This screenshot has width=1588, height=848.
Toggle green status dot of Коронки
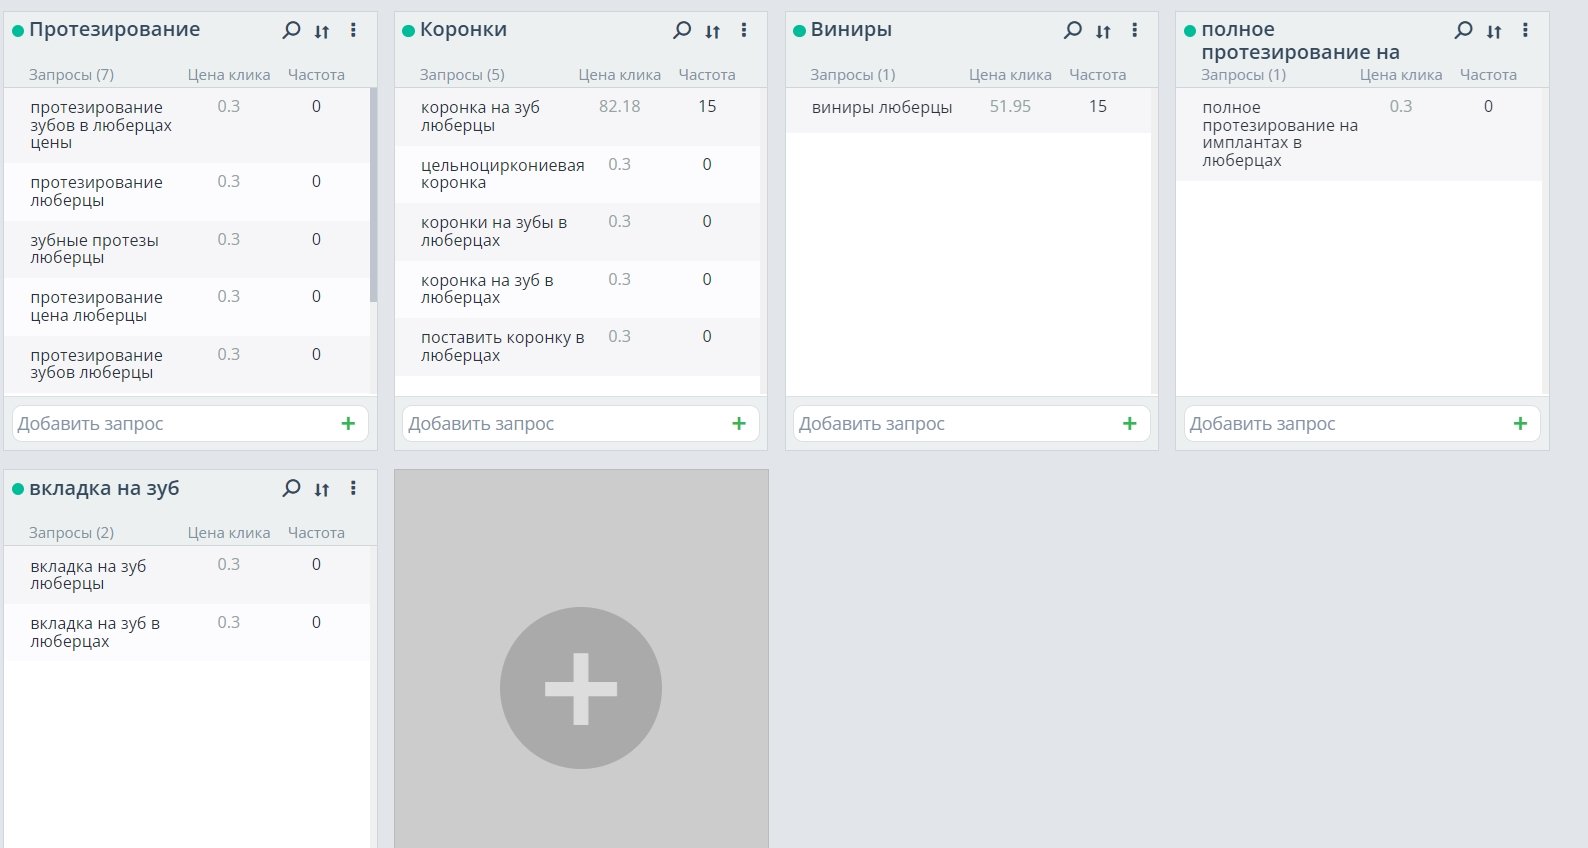click(408, 31)
